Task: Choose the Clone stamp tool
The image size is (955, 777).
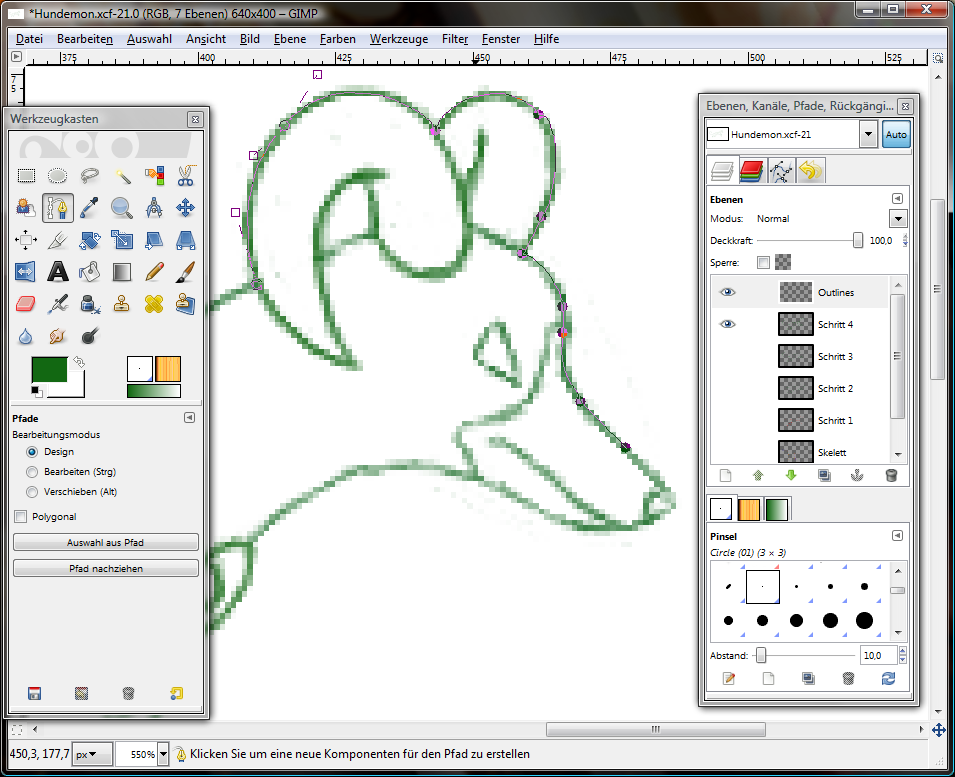Action: (x=122, y=303)
